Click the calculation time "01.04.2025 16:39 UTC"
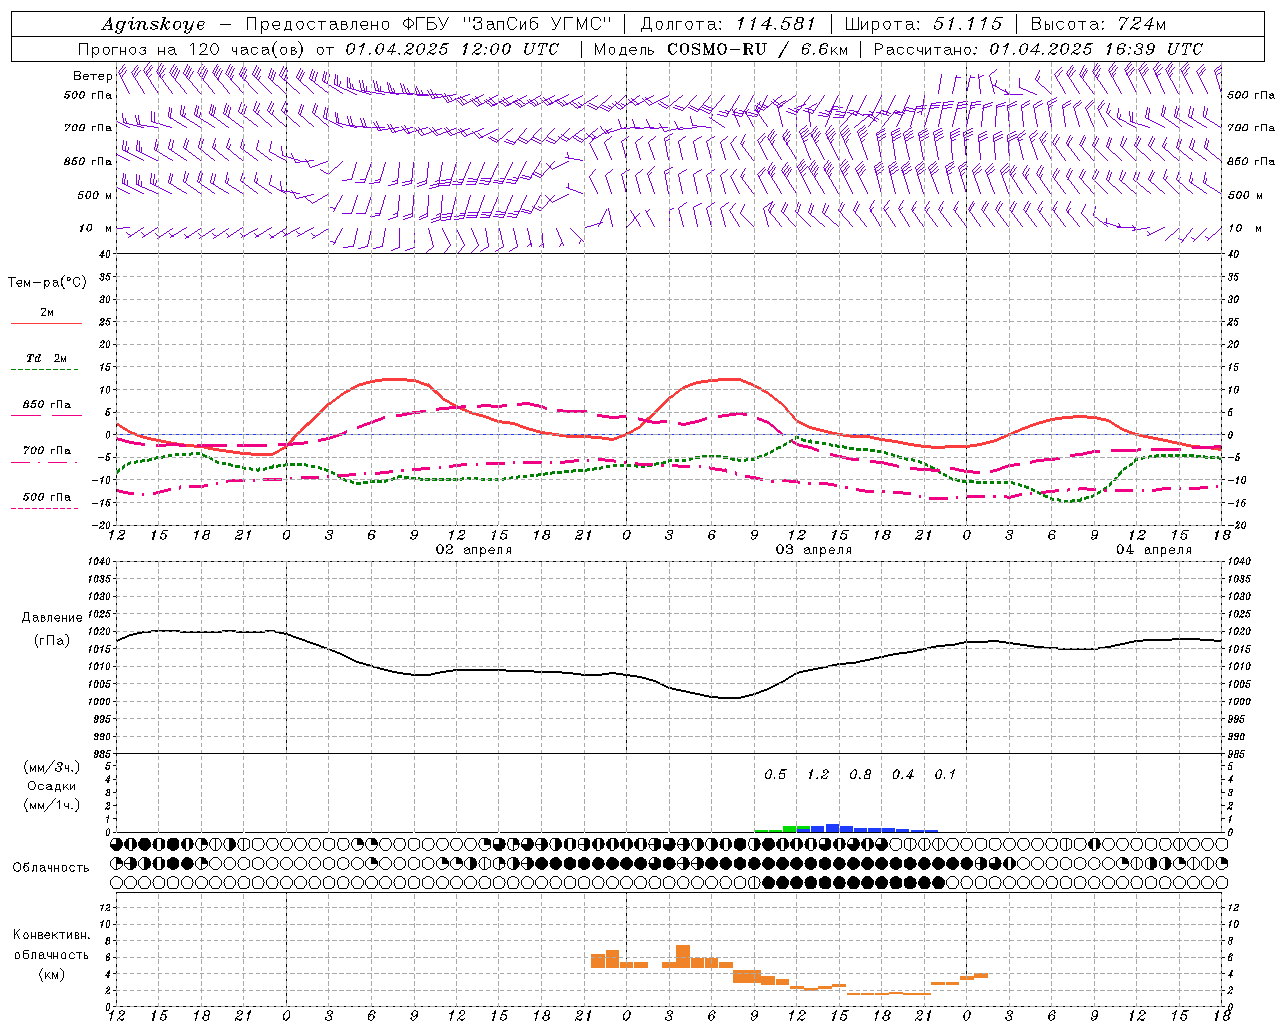The image size is (1280, 1024). pos(1096,49)
